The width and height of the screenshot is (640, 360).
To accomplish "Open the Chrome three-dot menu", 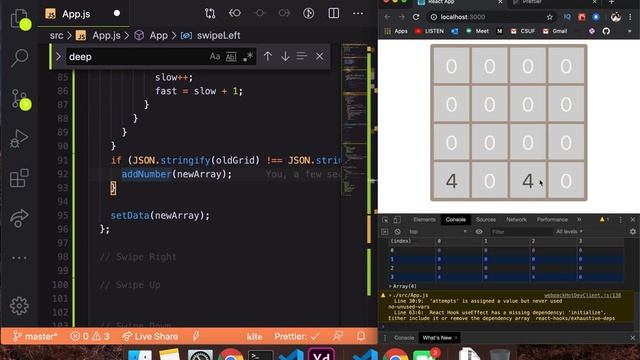I will click(630, 17).
